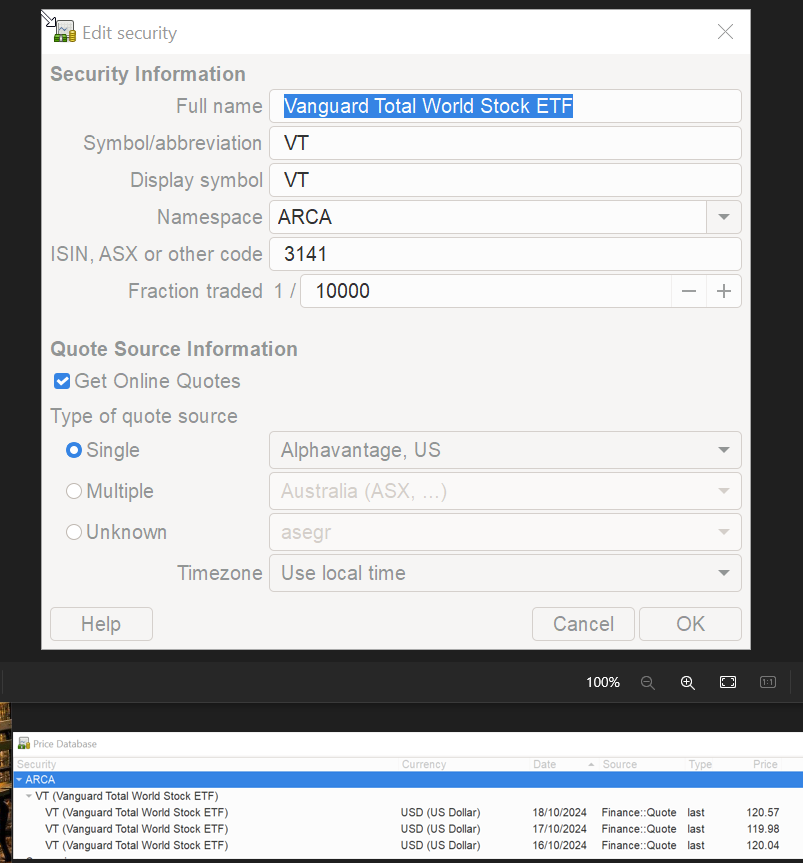Open the Australia (ASX, ...) dropdown
This screenshot has width=803, height=863.
pyautogui.click(x=505, y=491)
